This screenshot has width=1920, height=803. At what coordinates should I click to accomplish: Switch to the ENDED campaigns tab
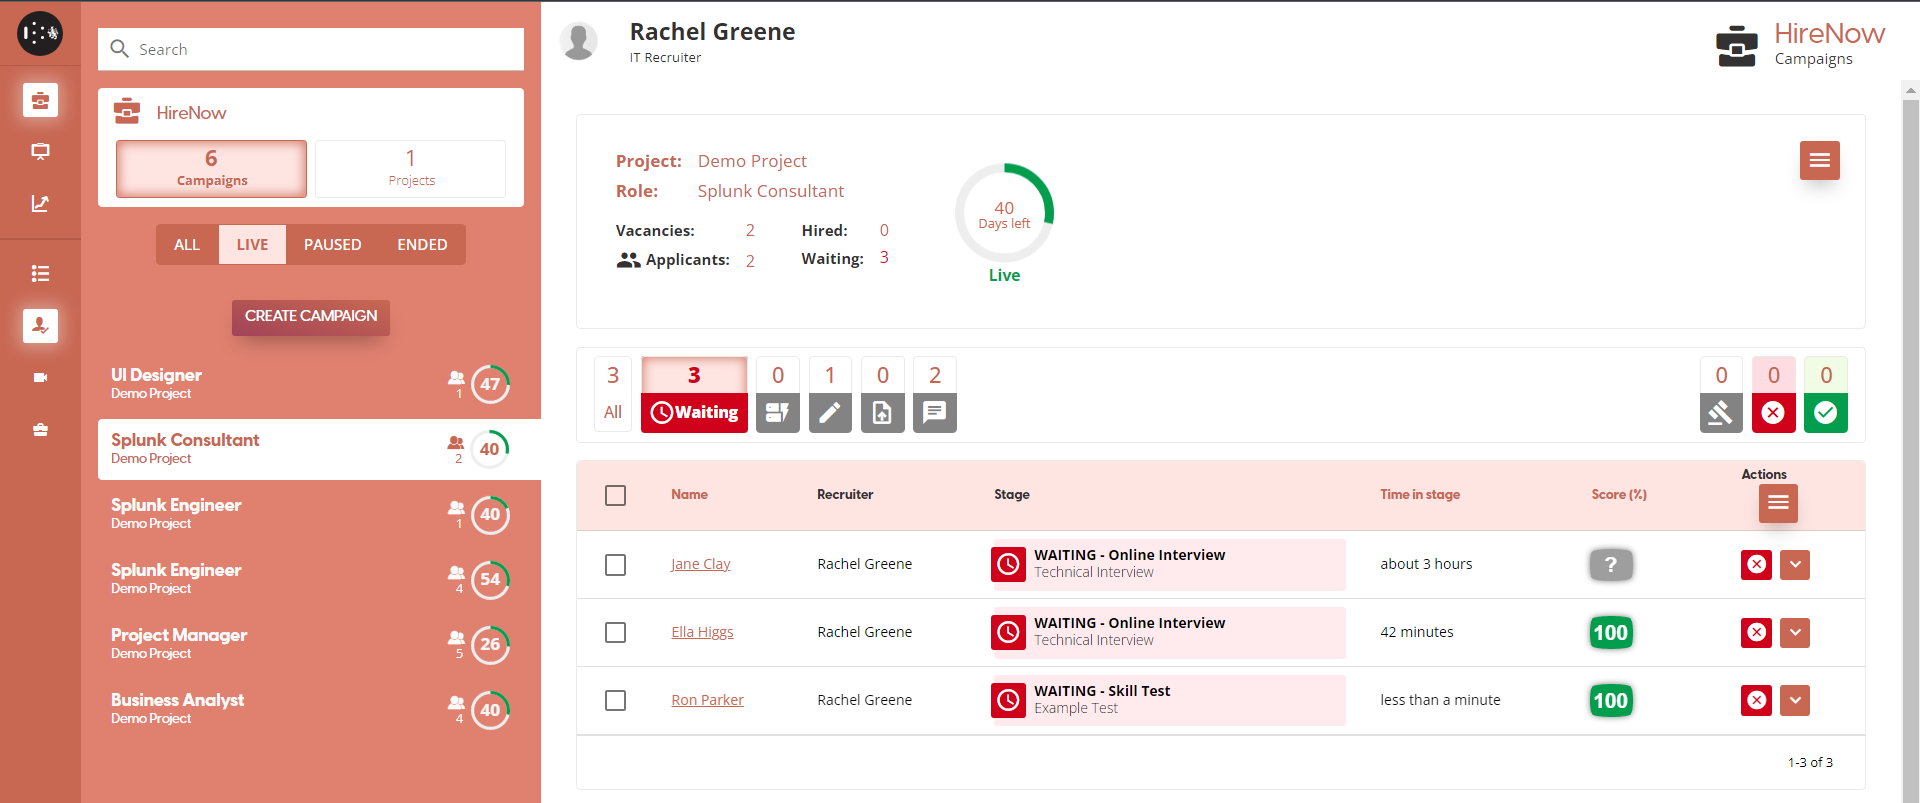coord(422,245)
